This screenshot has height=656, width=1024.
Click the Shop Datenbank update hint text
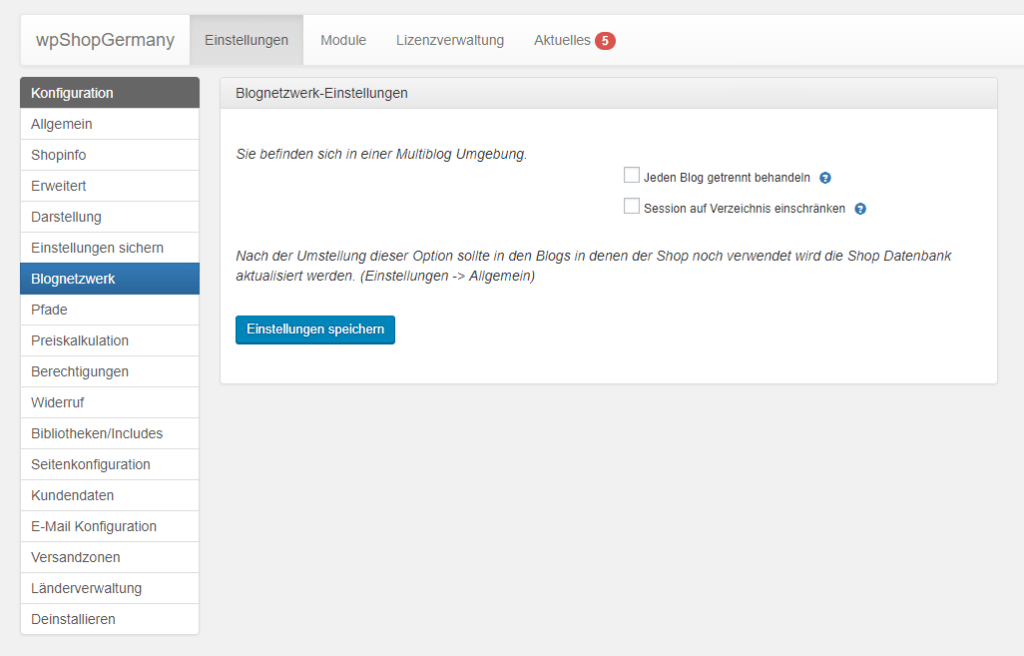tap(594, 266)
